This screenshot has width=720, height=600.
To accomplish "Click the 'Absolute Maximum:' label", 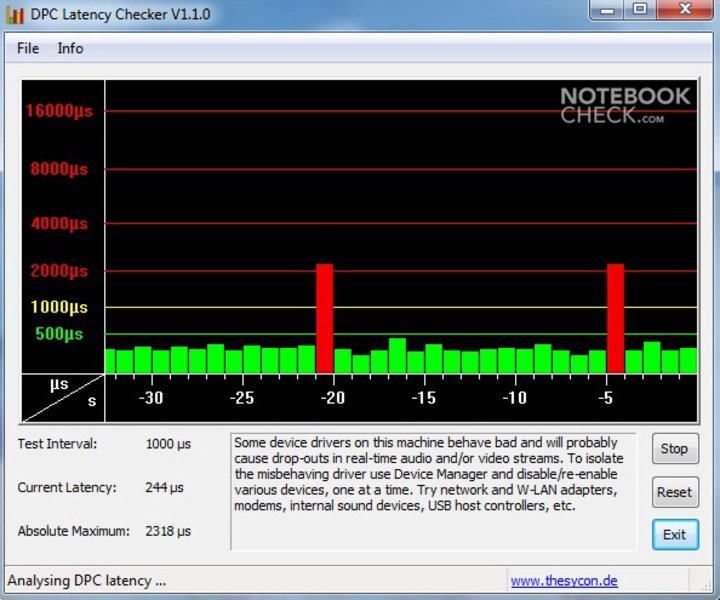I will tap(73, 531).
